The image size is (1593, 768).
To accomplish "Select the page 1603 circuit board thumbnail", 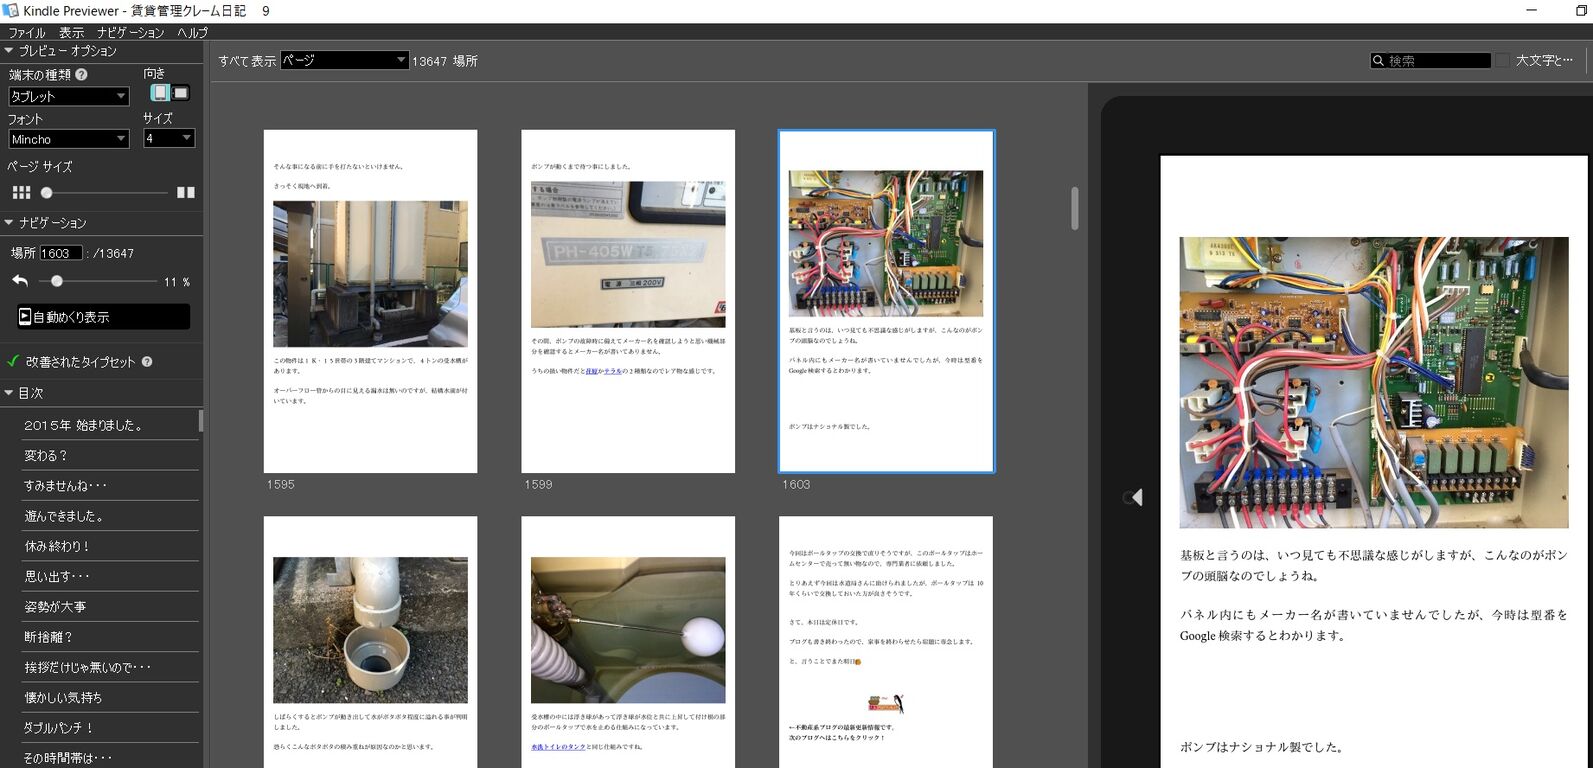I will point(887,301).
